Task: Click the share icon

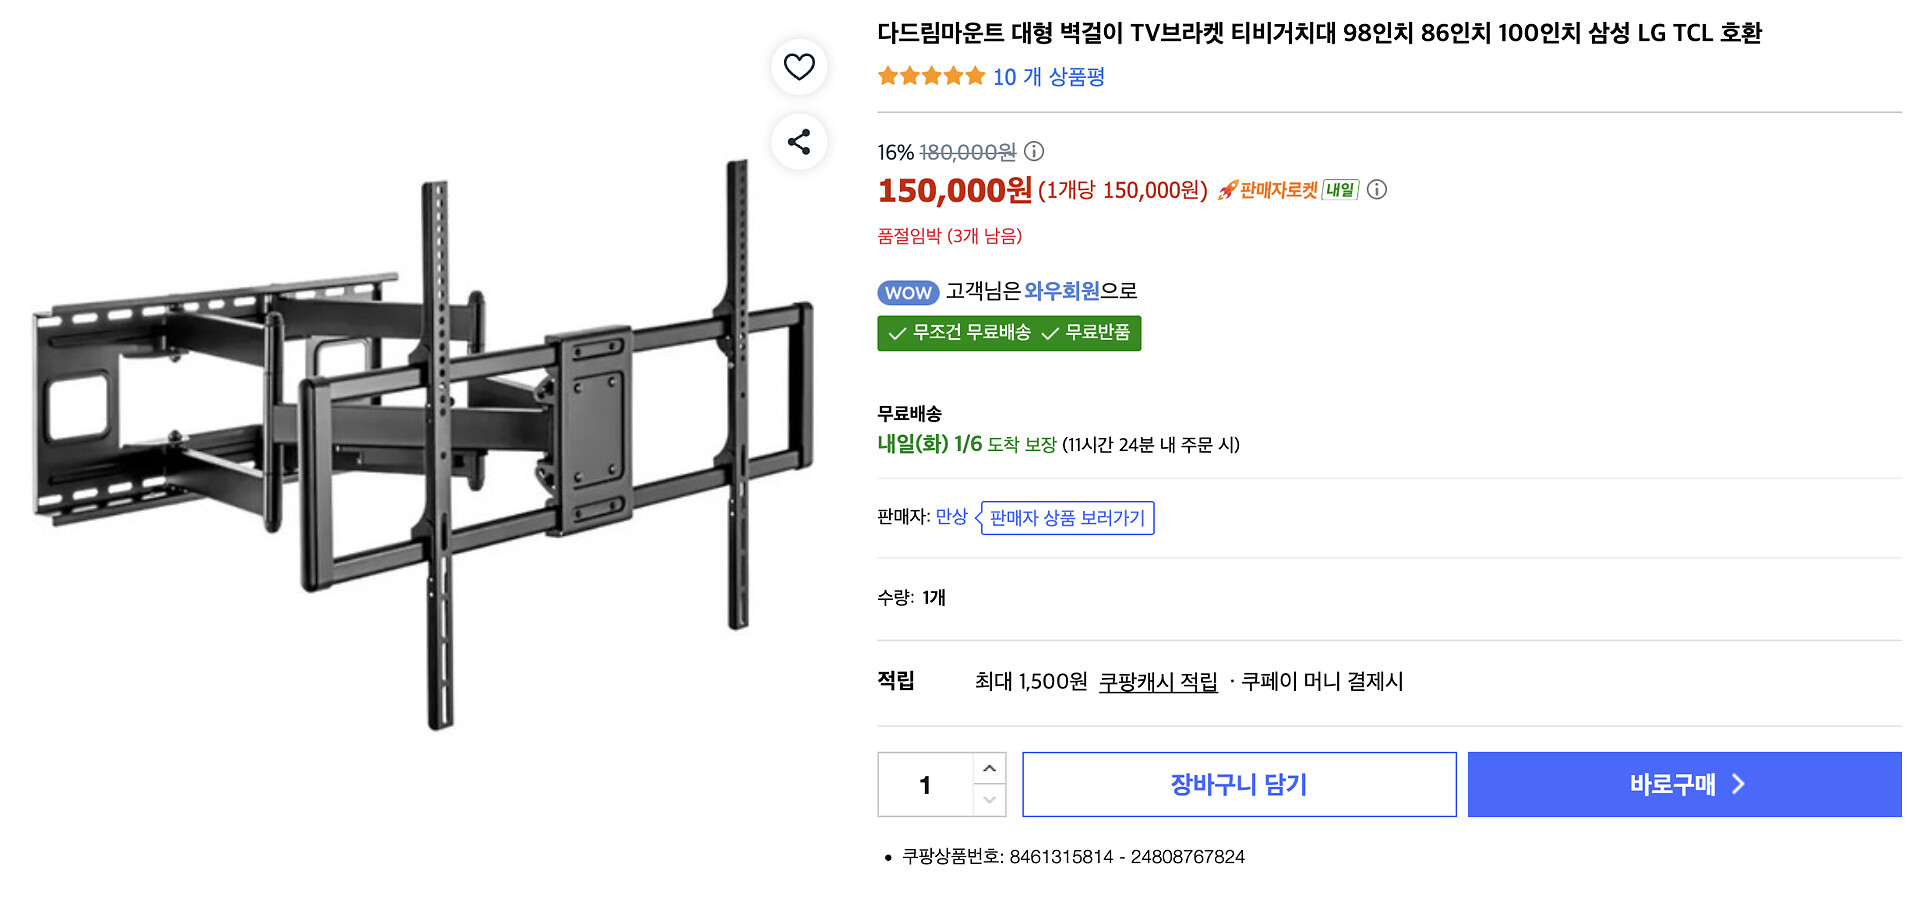Action: pyautogui.click(x=799, y=142)
